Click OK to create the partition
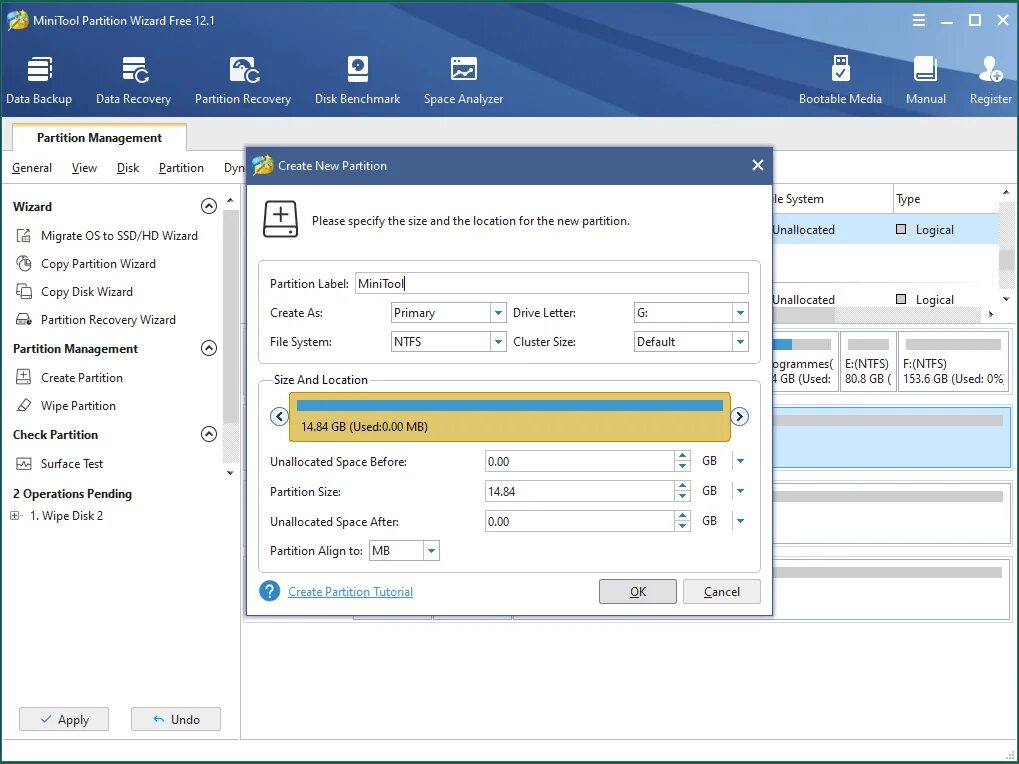Viewport: 1019px width, 764px height. click(x=638, y=591)
